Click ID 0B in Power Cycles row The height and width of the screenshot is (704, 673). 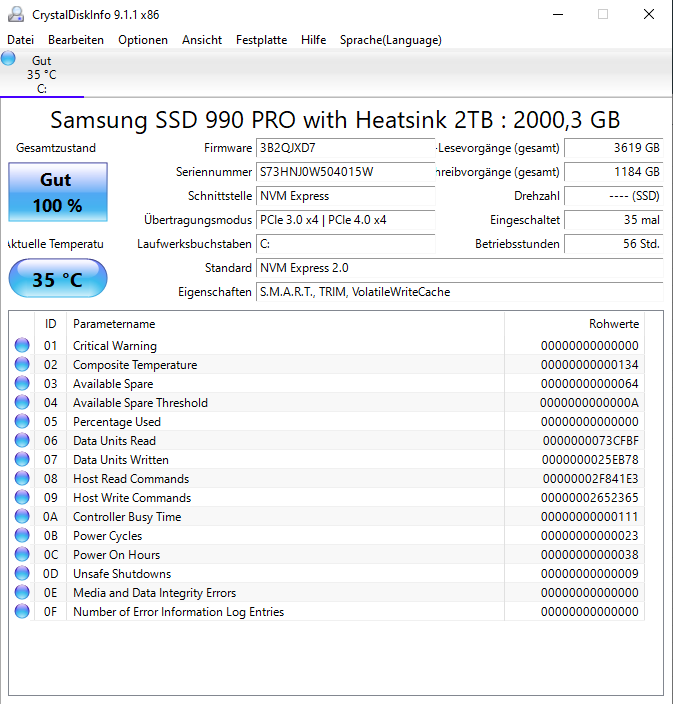tap(51, 536)
